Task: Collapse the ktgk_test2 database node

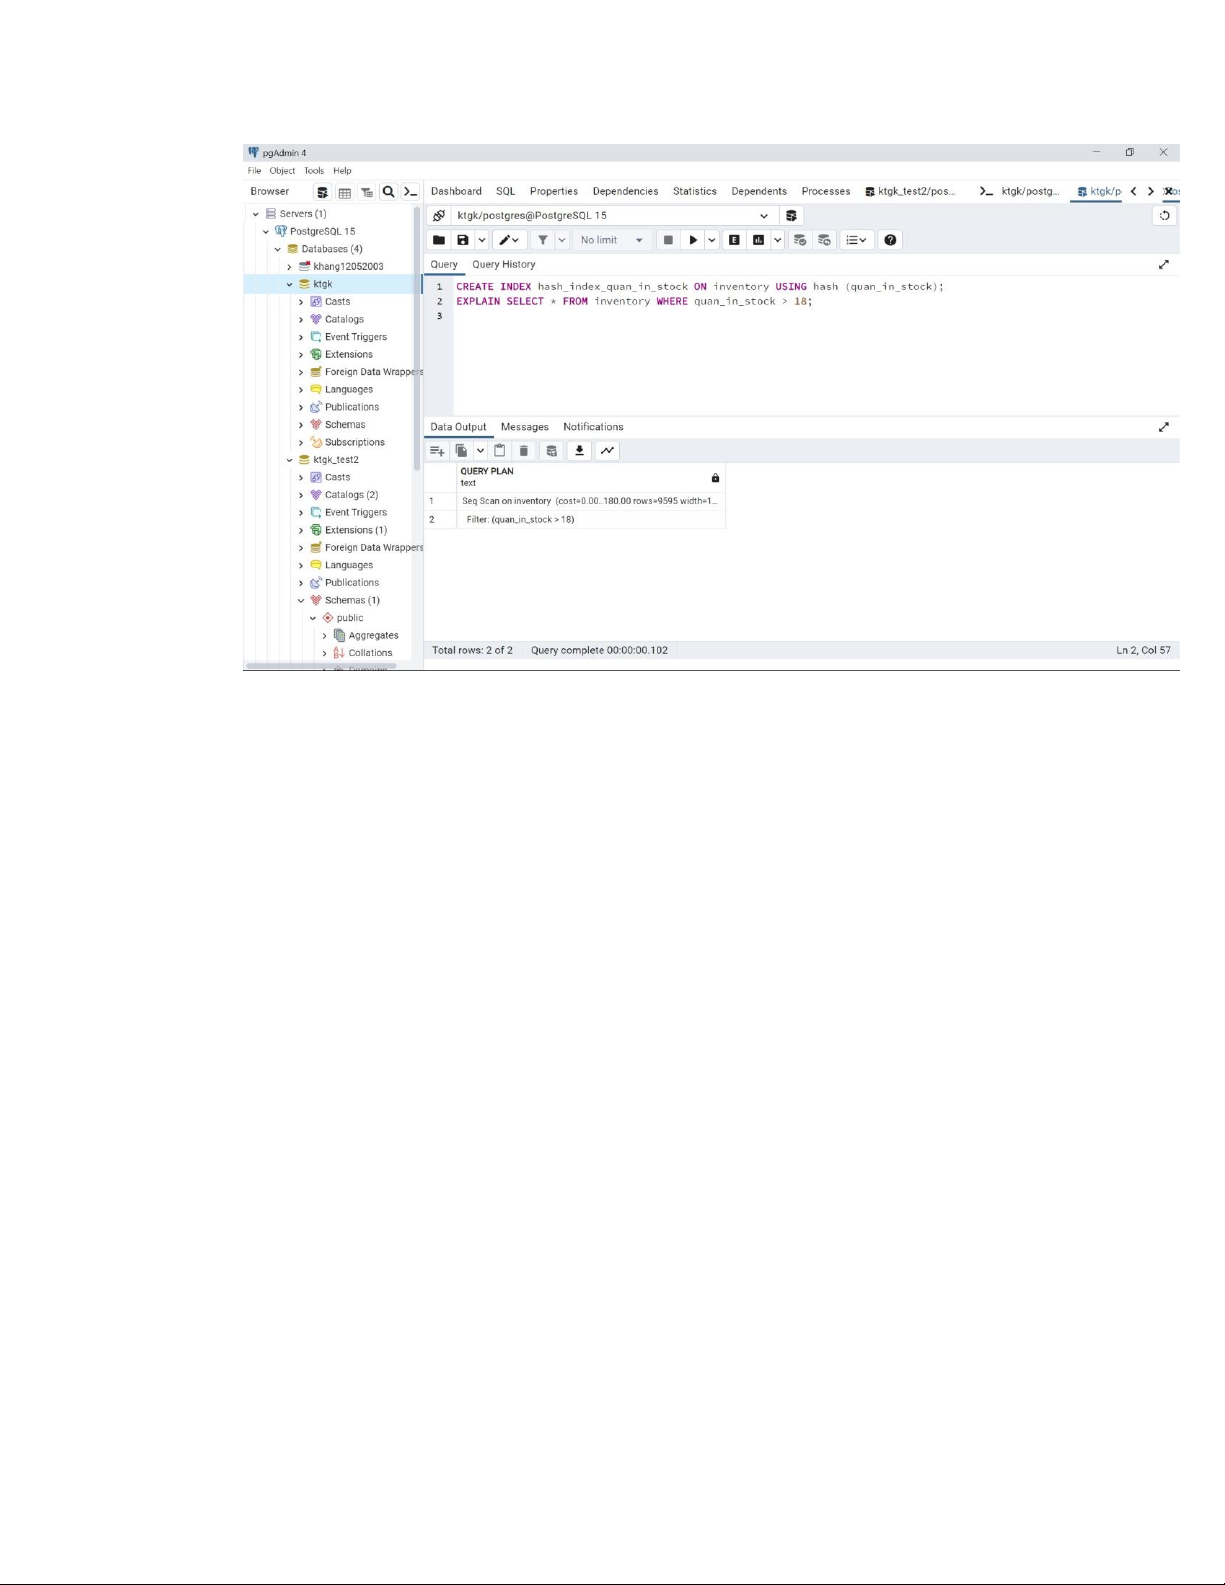Action: coord(290,460)
